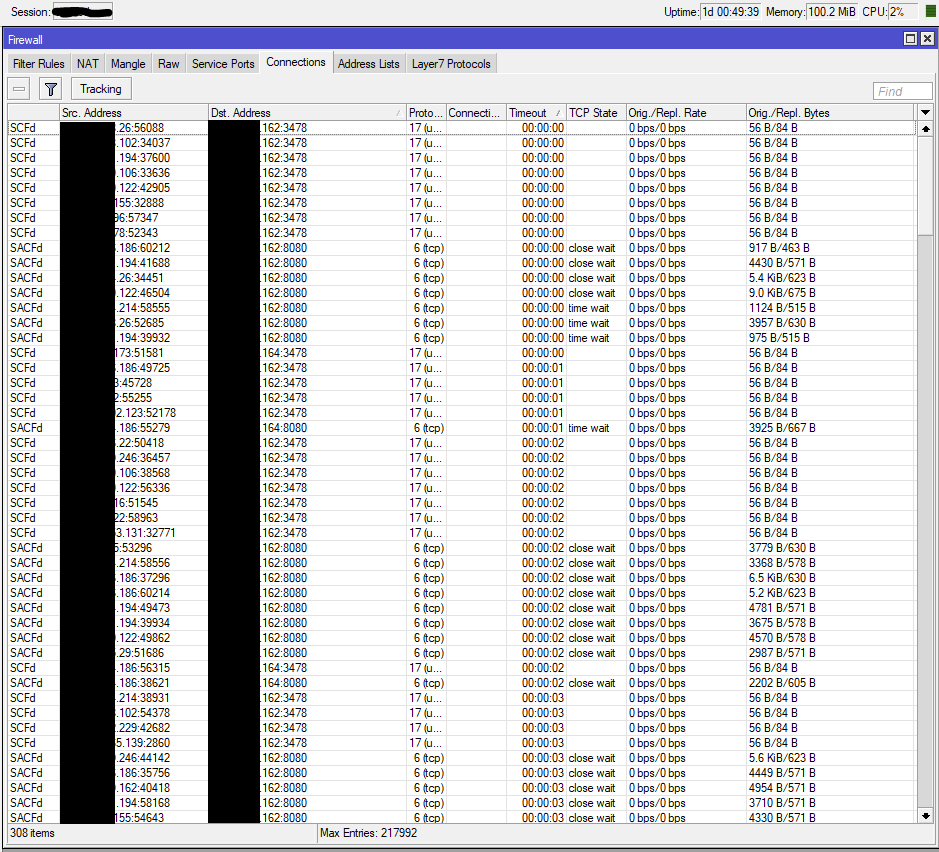Image resolution: width=939 pixels, height=852 pixels.
Task: Select row with source .29:51686
Action: pos(461,653)
